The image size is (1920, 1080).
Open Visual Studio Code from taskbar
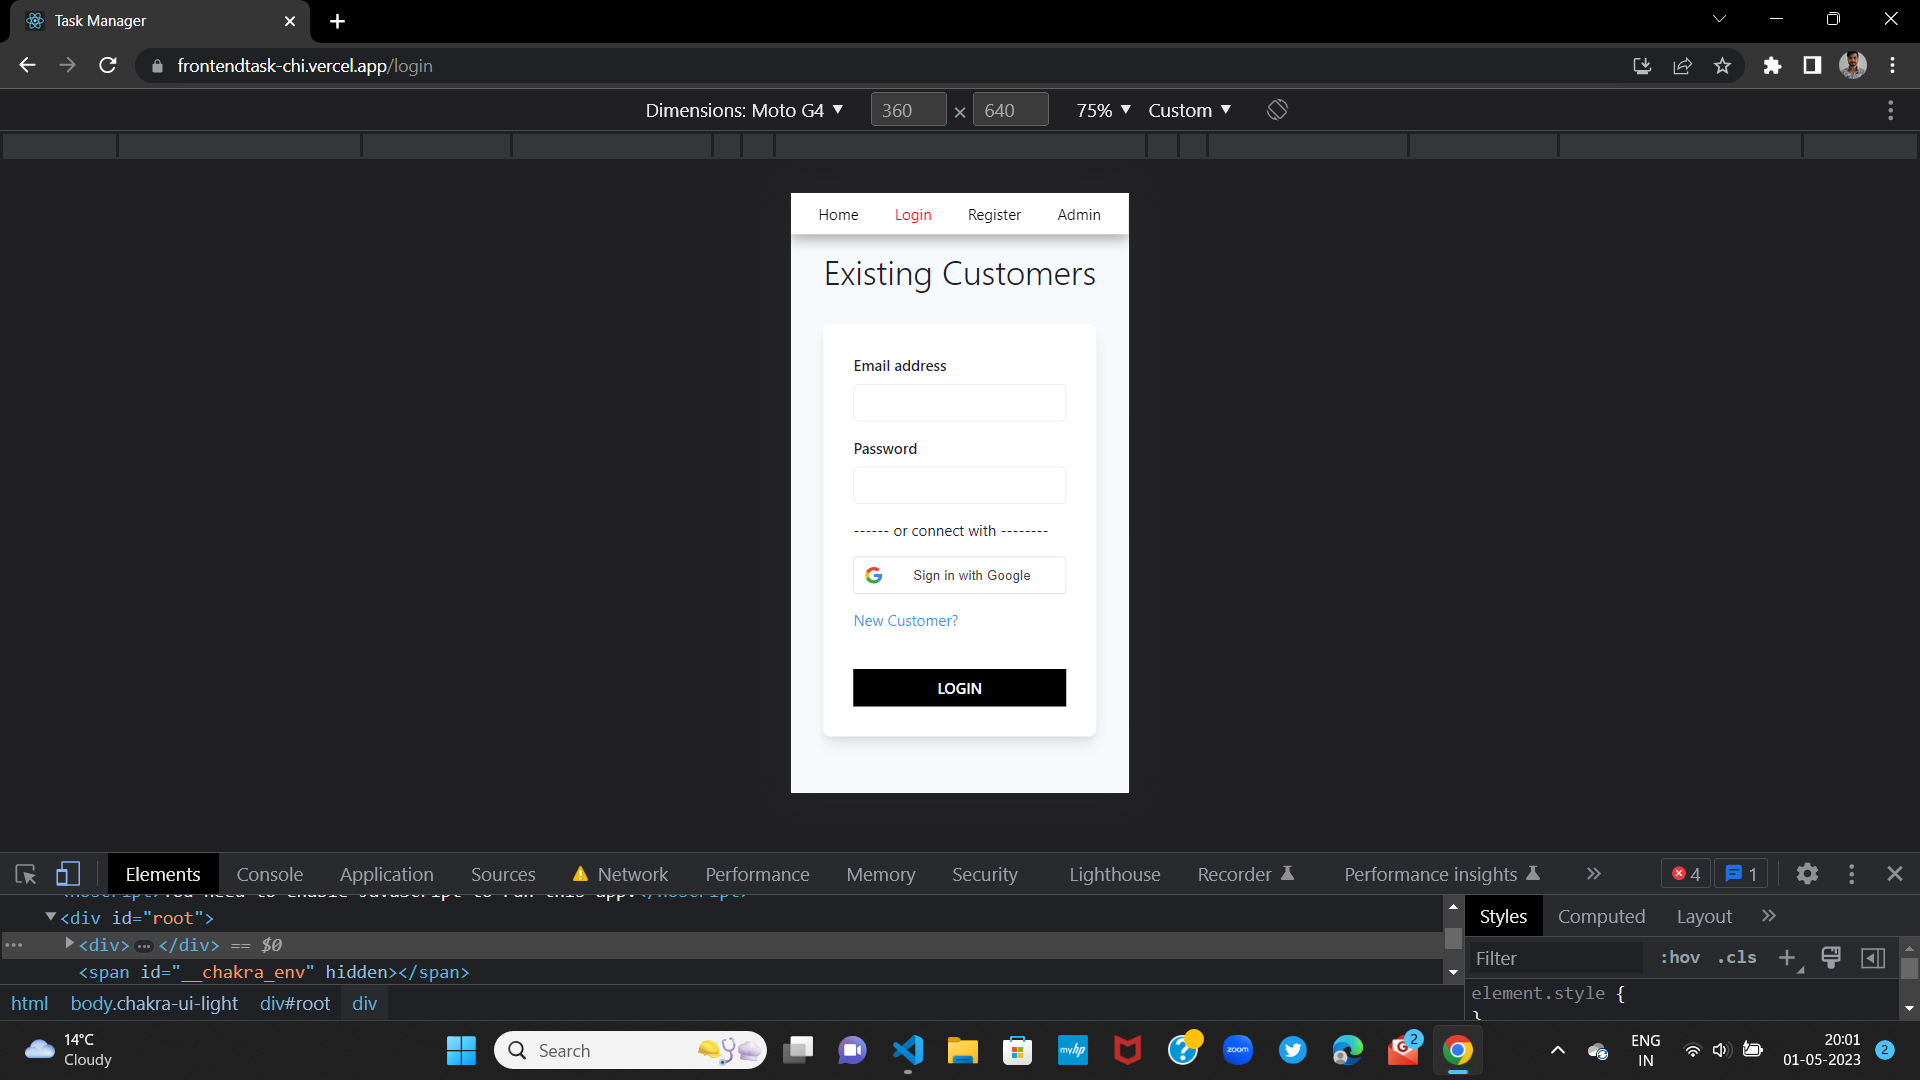click(908, 1050)
